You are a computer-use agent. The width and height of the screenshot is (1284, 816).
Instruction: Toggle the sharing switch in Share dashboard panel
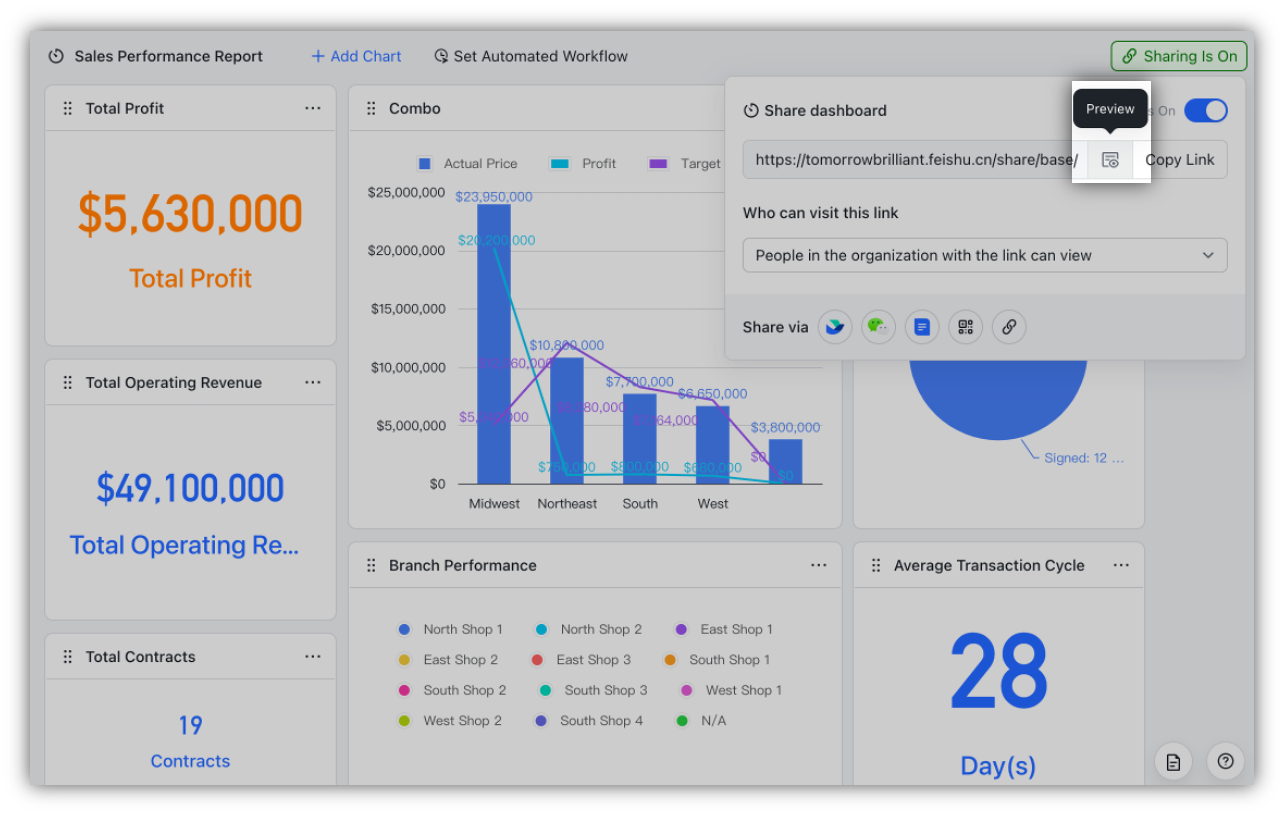click(1206, 110)
